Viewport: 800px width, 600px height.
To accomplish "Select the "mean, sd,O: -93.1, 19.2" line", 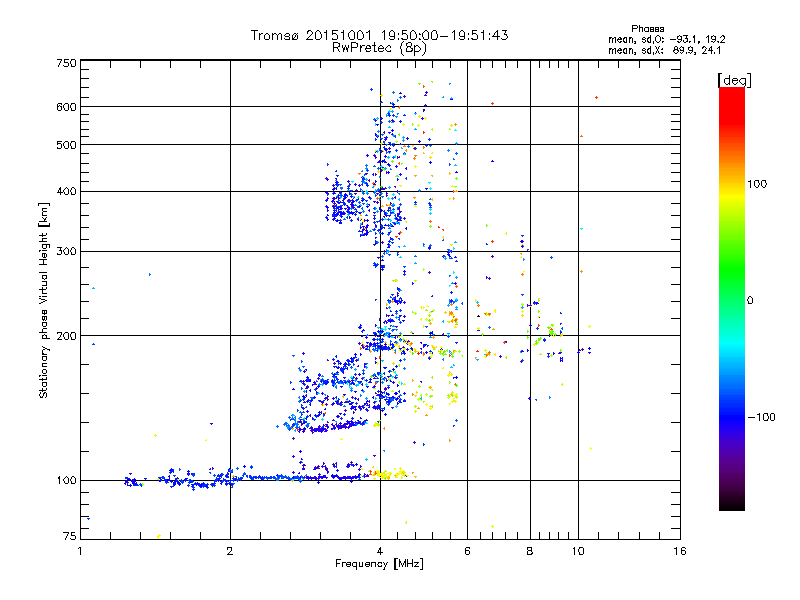I will [x=666, y=39].
